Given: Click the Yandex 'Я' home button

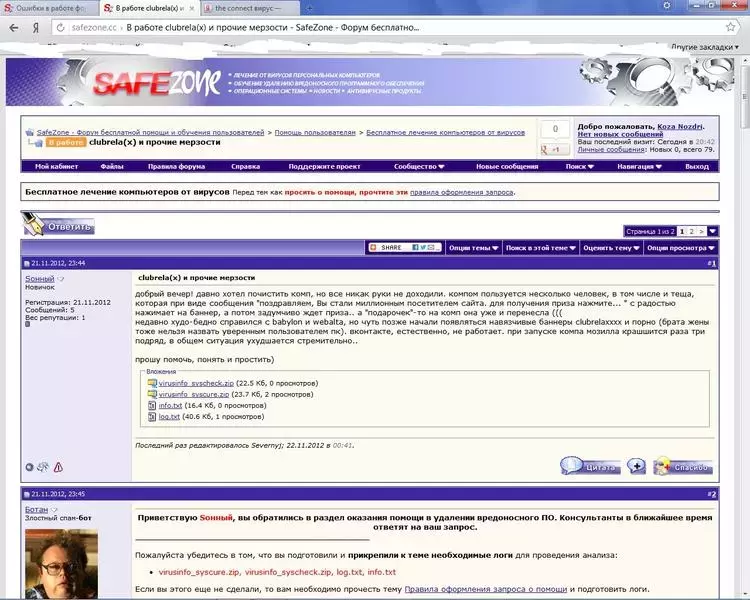Looking at the screenshot, I should [x=36, y=28].
